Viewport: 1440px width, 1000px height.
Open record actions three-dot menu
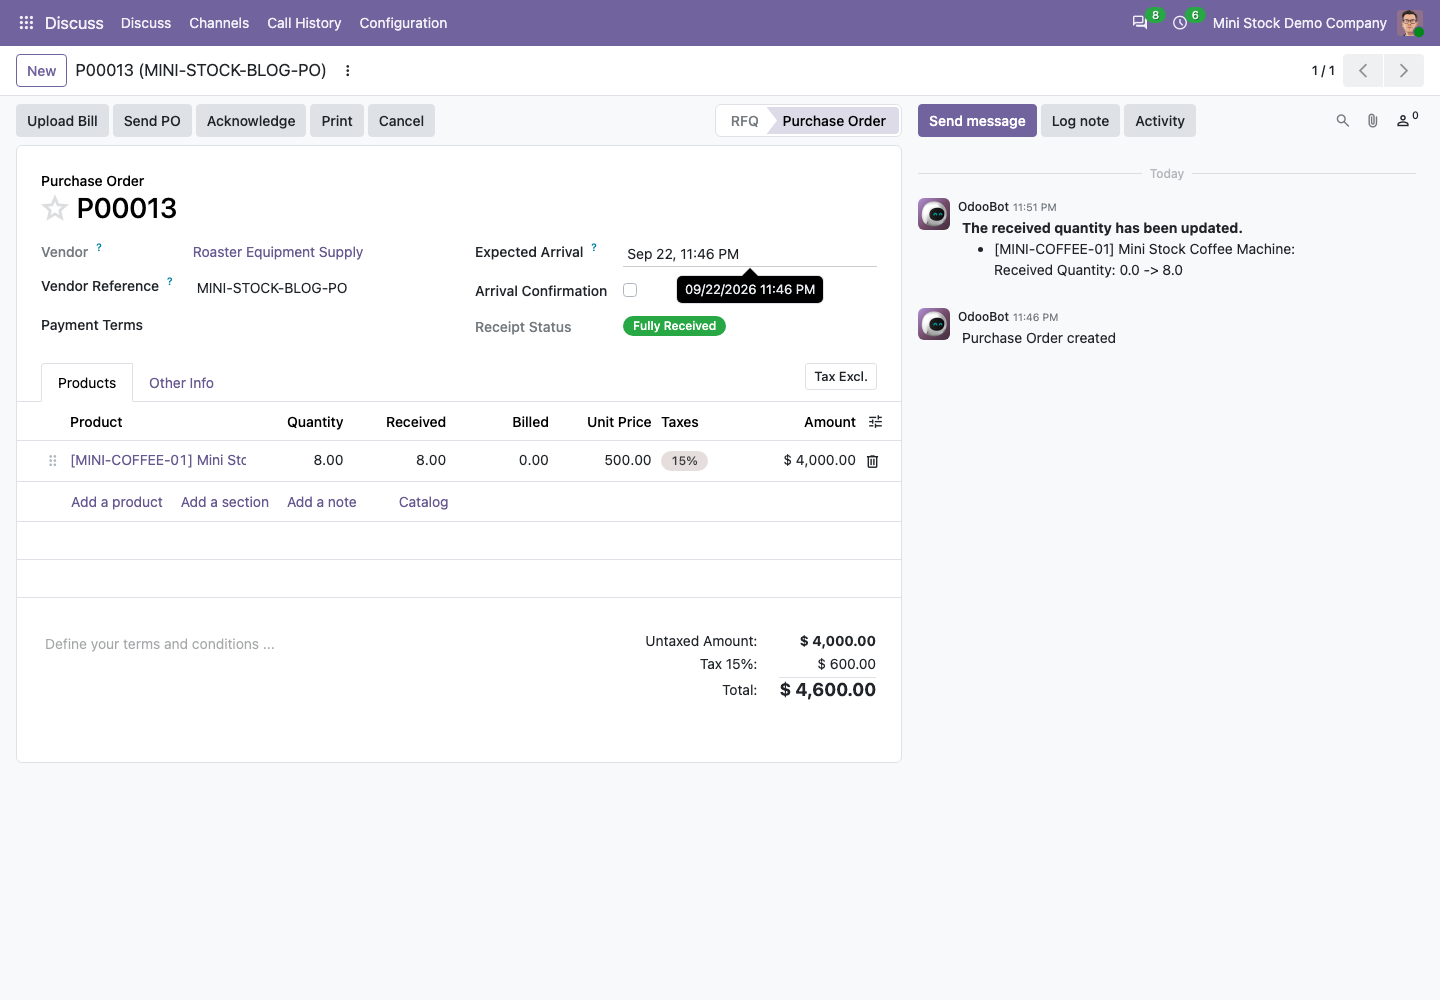[x=348, y=71]
